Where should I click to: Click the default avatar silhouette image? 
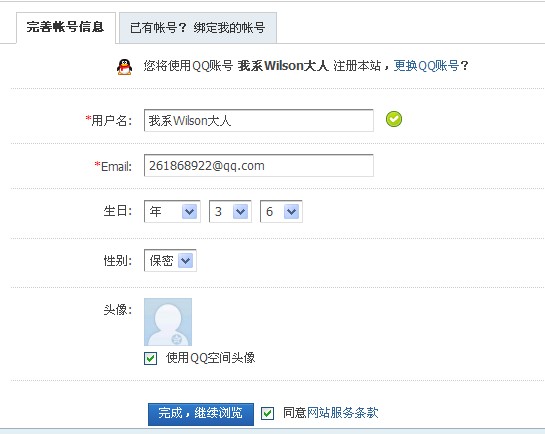pos(168,322)
